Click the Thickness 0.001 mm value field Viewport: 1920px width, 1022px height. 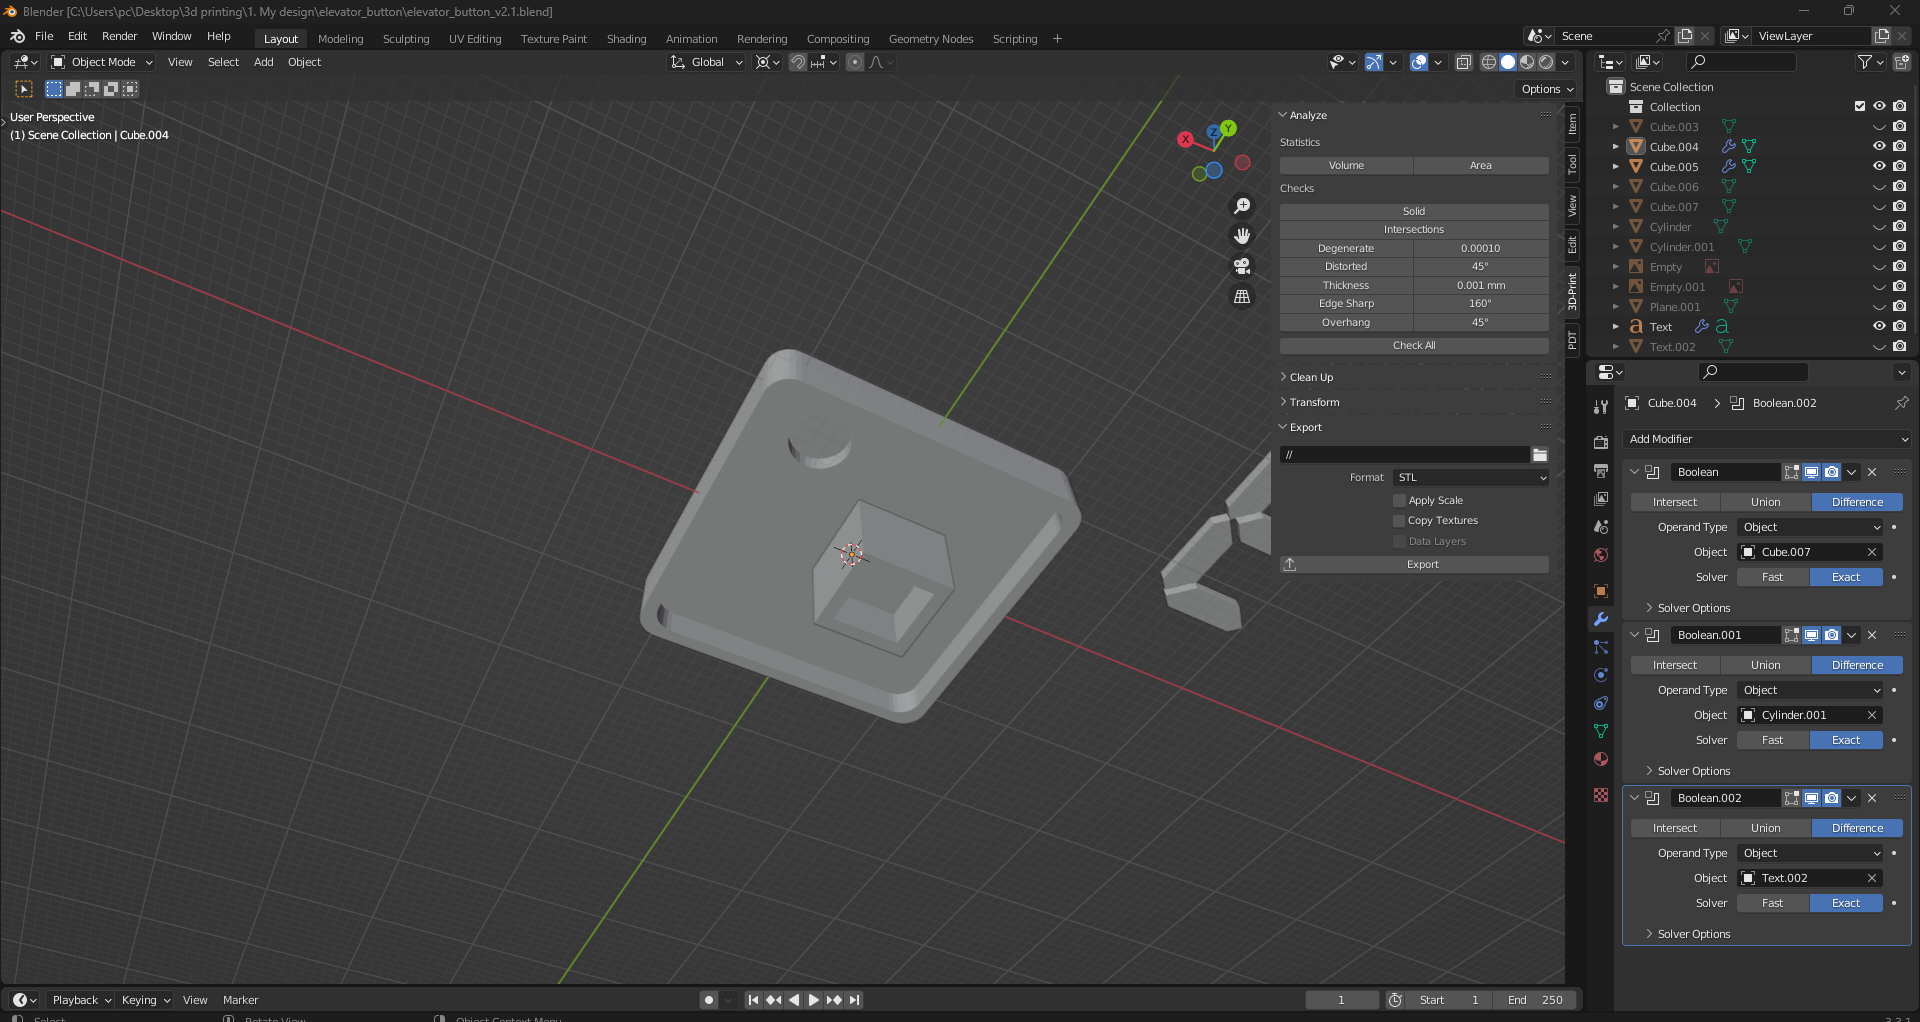(1481, 285)
